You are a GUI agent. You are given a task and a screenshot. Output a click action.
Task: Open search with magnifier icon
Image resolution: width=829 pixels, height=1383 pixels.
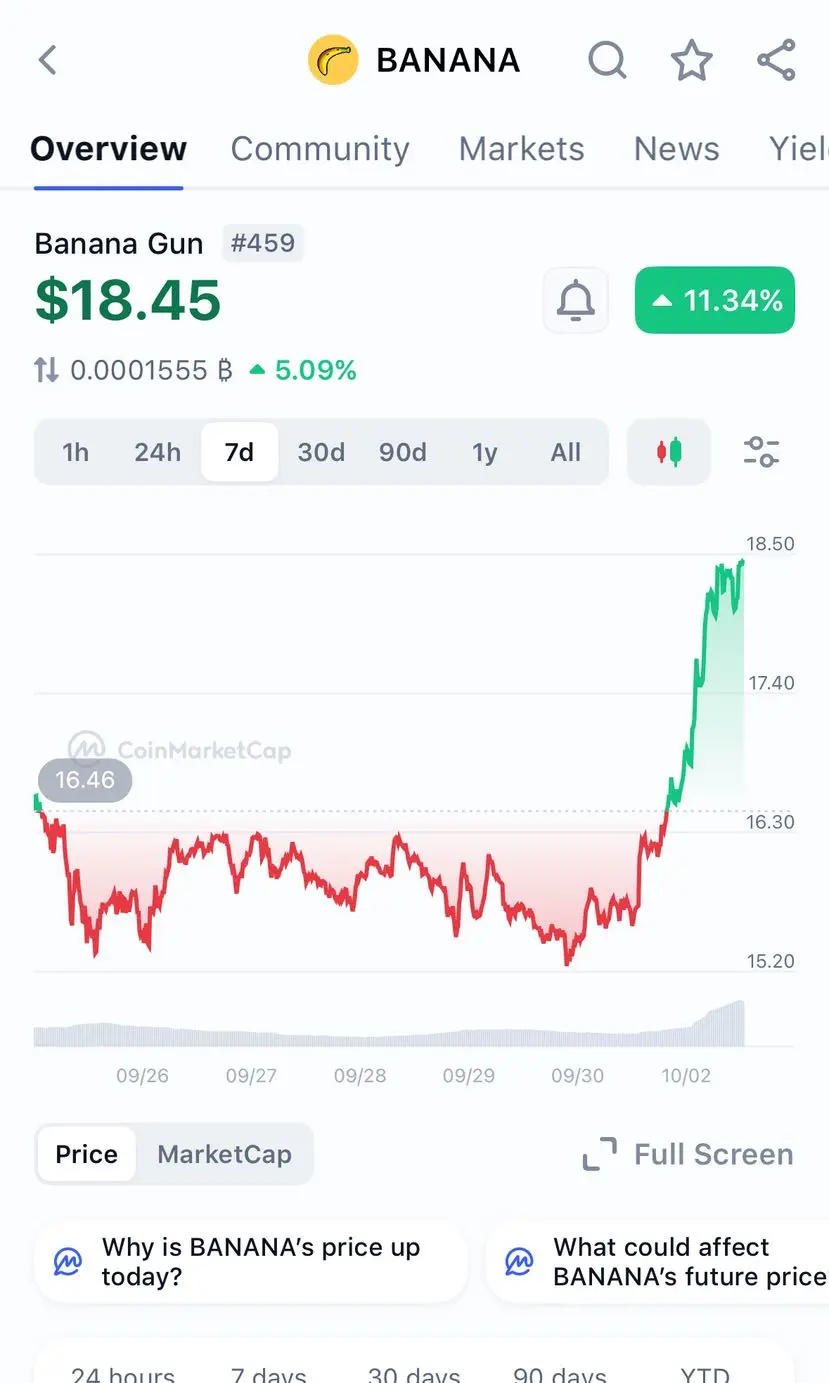click(607, 61)
